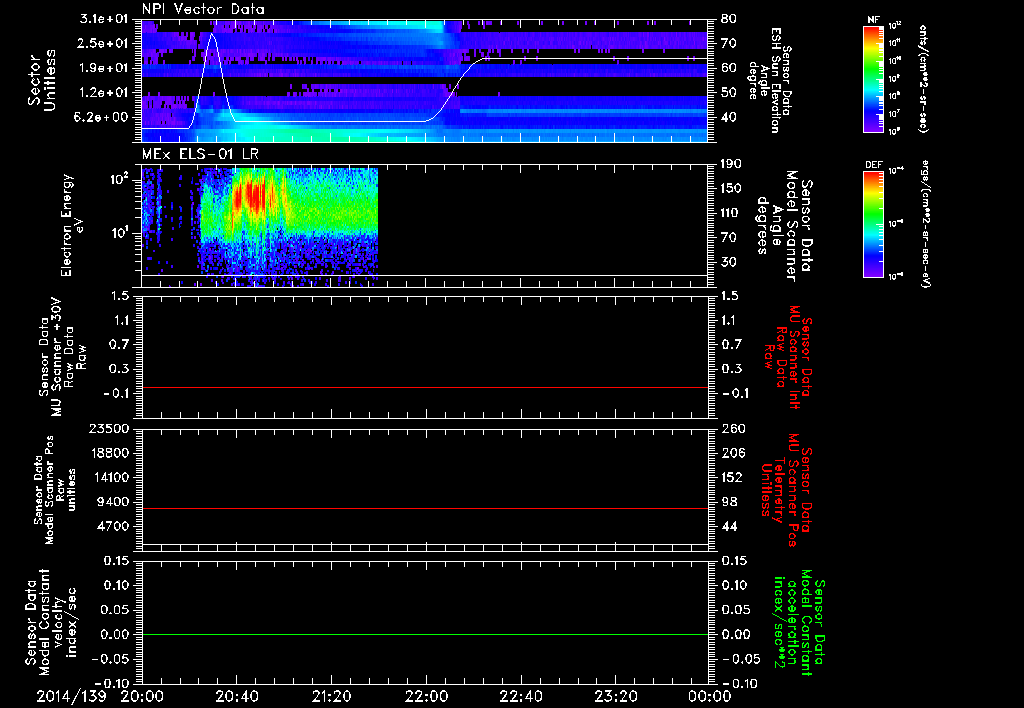Viewport: 1024px width, 708px height.
Task: Click the 110 scanner angle tick
Action: pyautogui.click(x=732, y=213)
